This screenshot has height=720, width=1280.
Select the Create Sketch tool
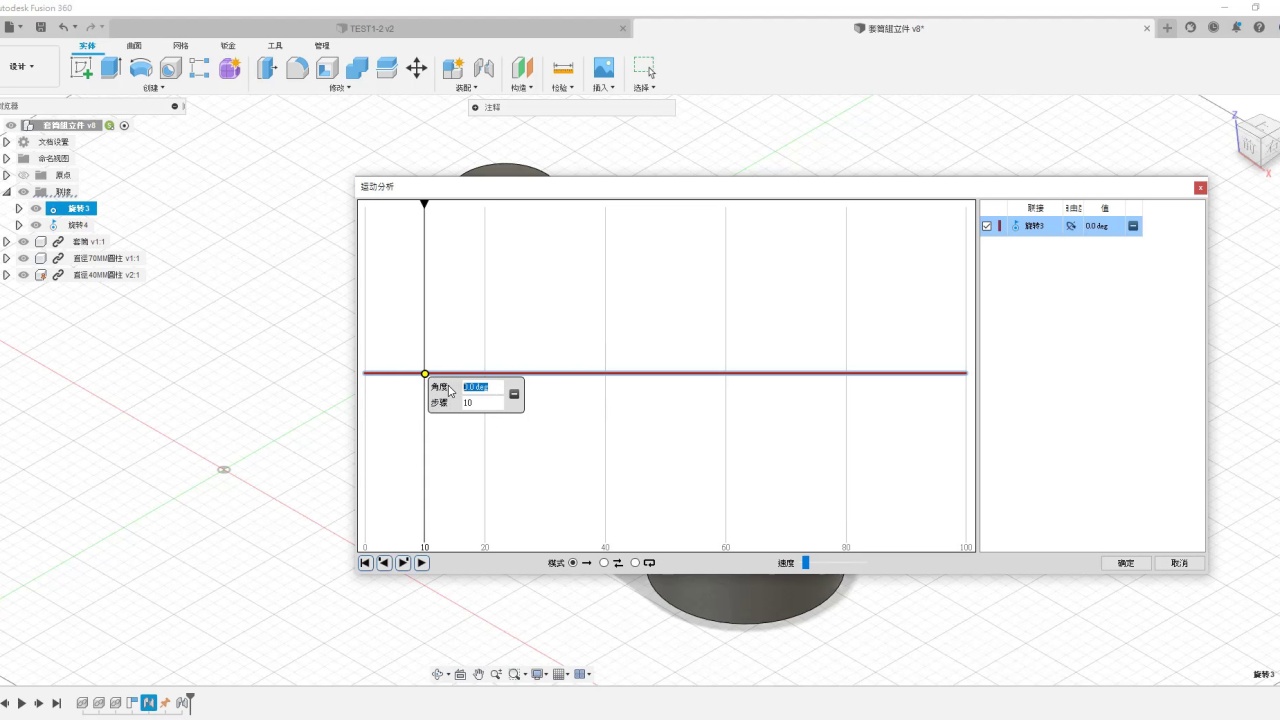pos(82,68)
